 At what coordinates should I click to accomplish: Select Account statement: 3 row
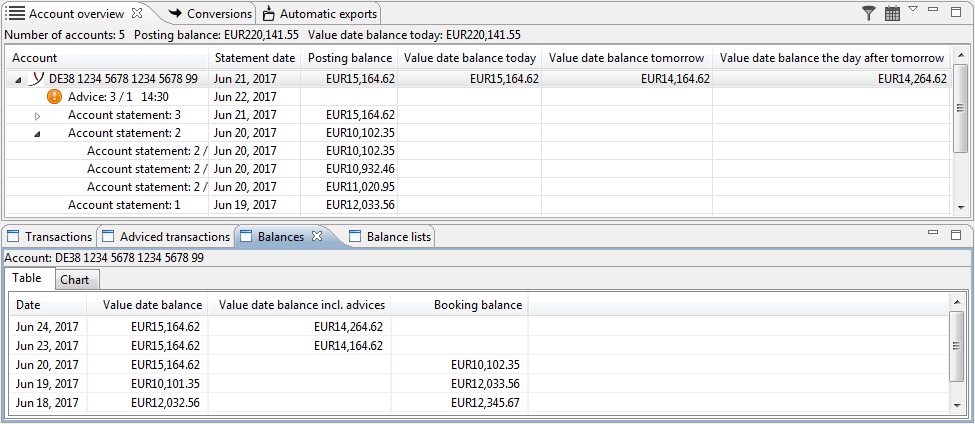[478, 115]
